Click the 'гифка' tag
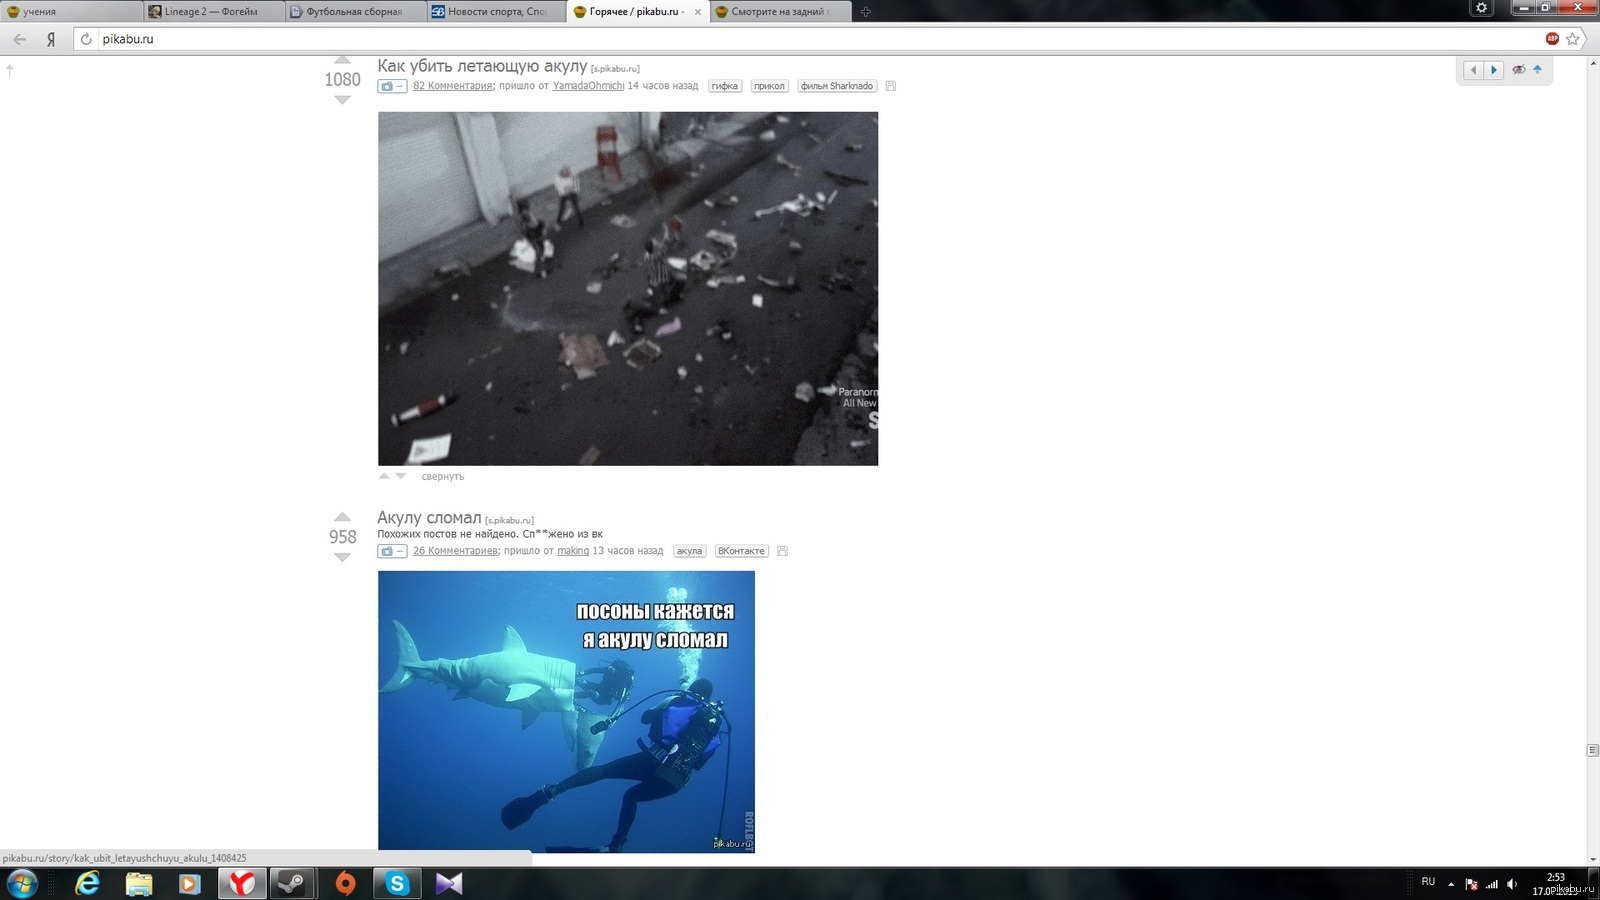Image resolution: width=1600 pixels, height=900 pixels. [724, 86]
